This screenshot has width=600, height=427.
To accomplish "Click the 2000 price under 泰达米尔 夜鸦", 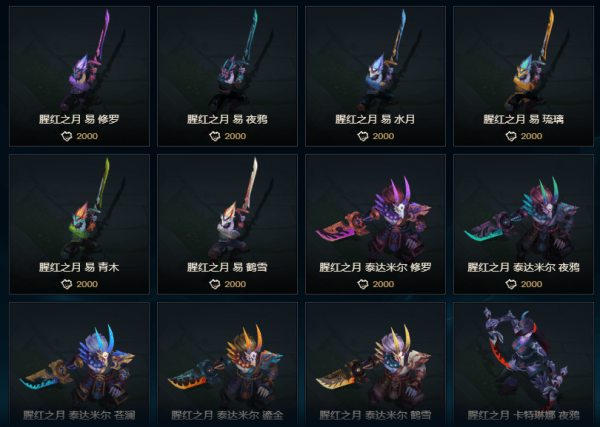I will point(532,284).
